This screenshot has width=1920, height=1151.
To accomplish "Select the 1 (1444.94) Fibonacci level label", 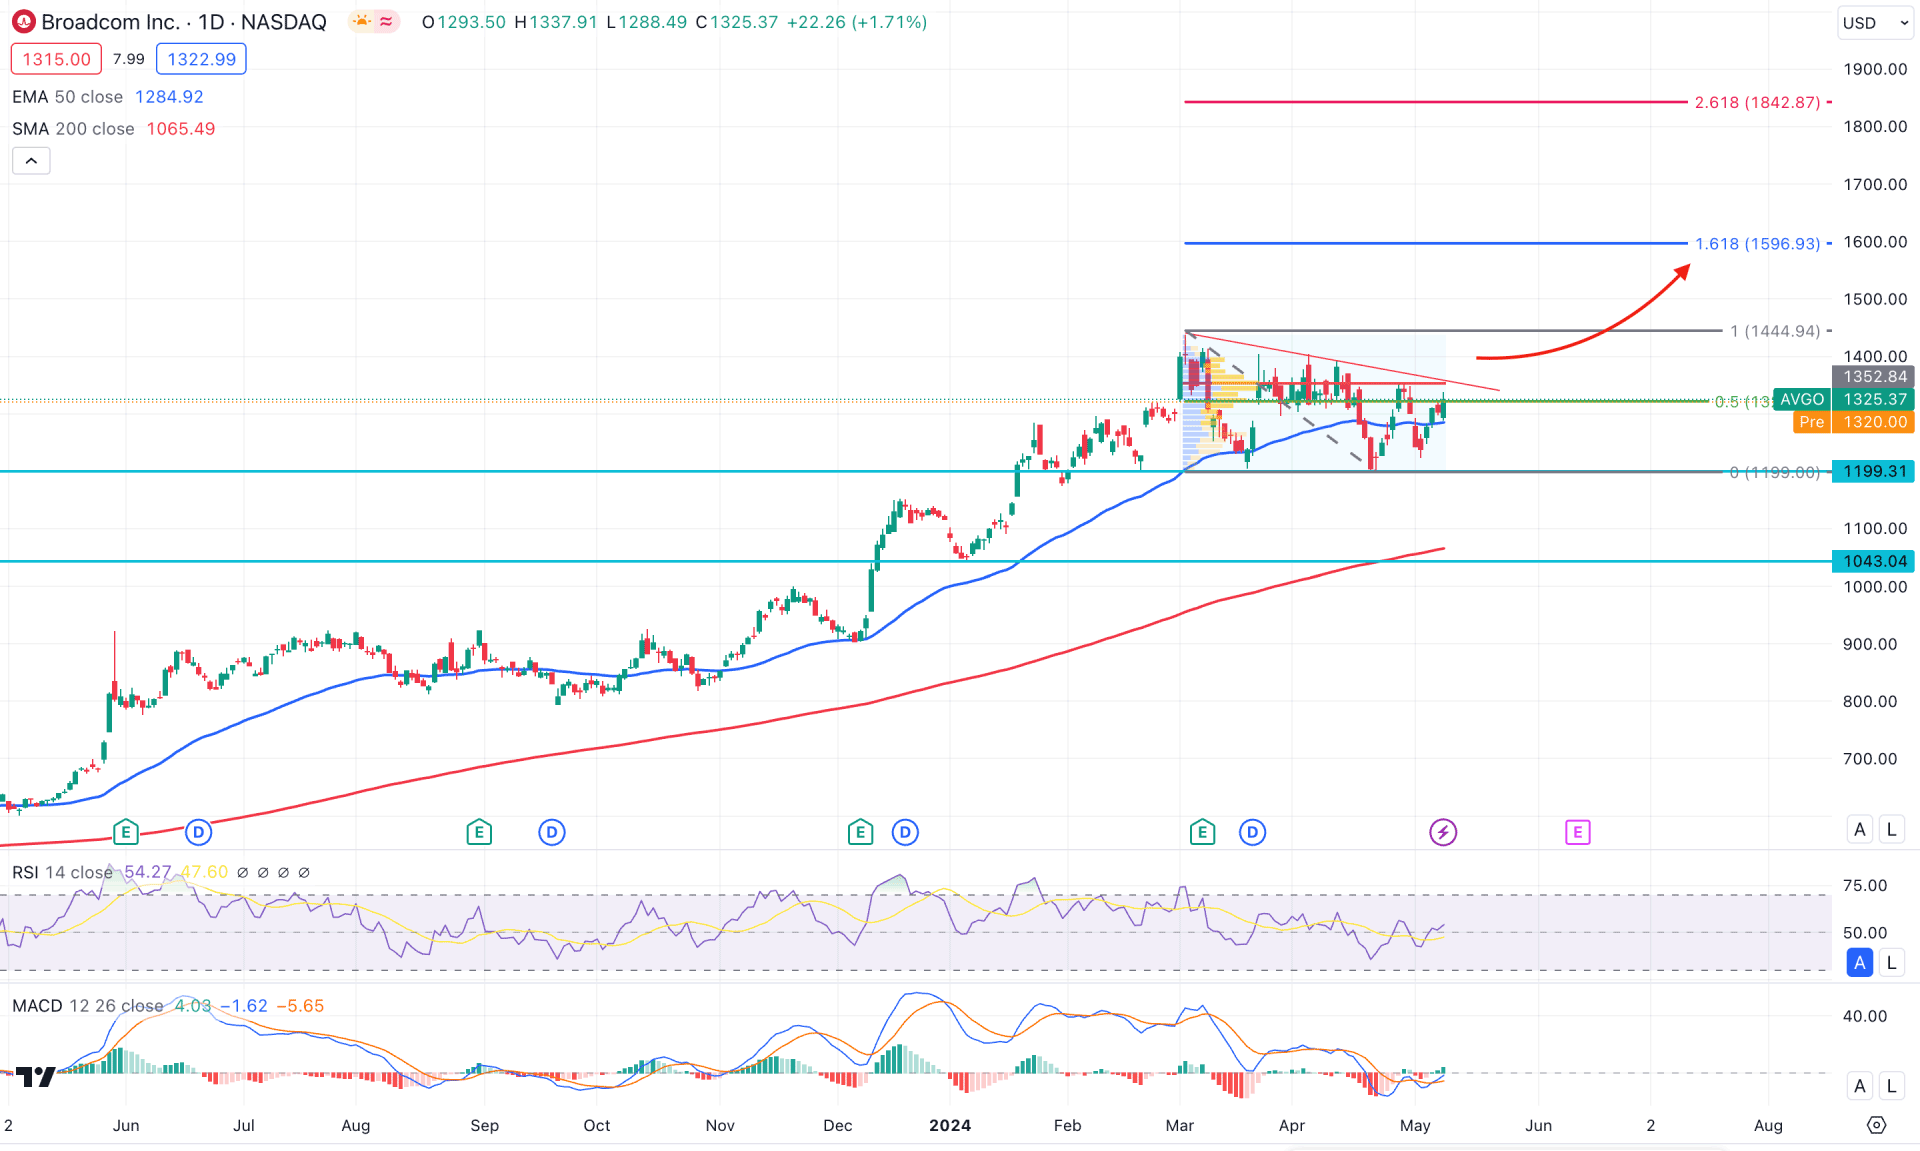I will click(x=1775, y=331).
